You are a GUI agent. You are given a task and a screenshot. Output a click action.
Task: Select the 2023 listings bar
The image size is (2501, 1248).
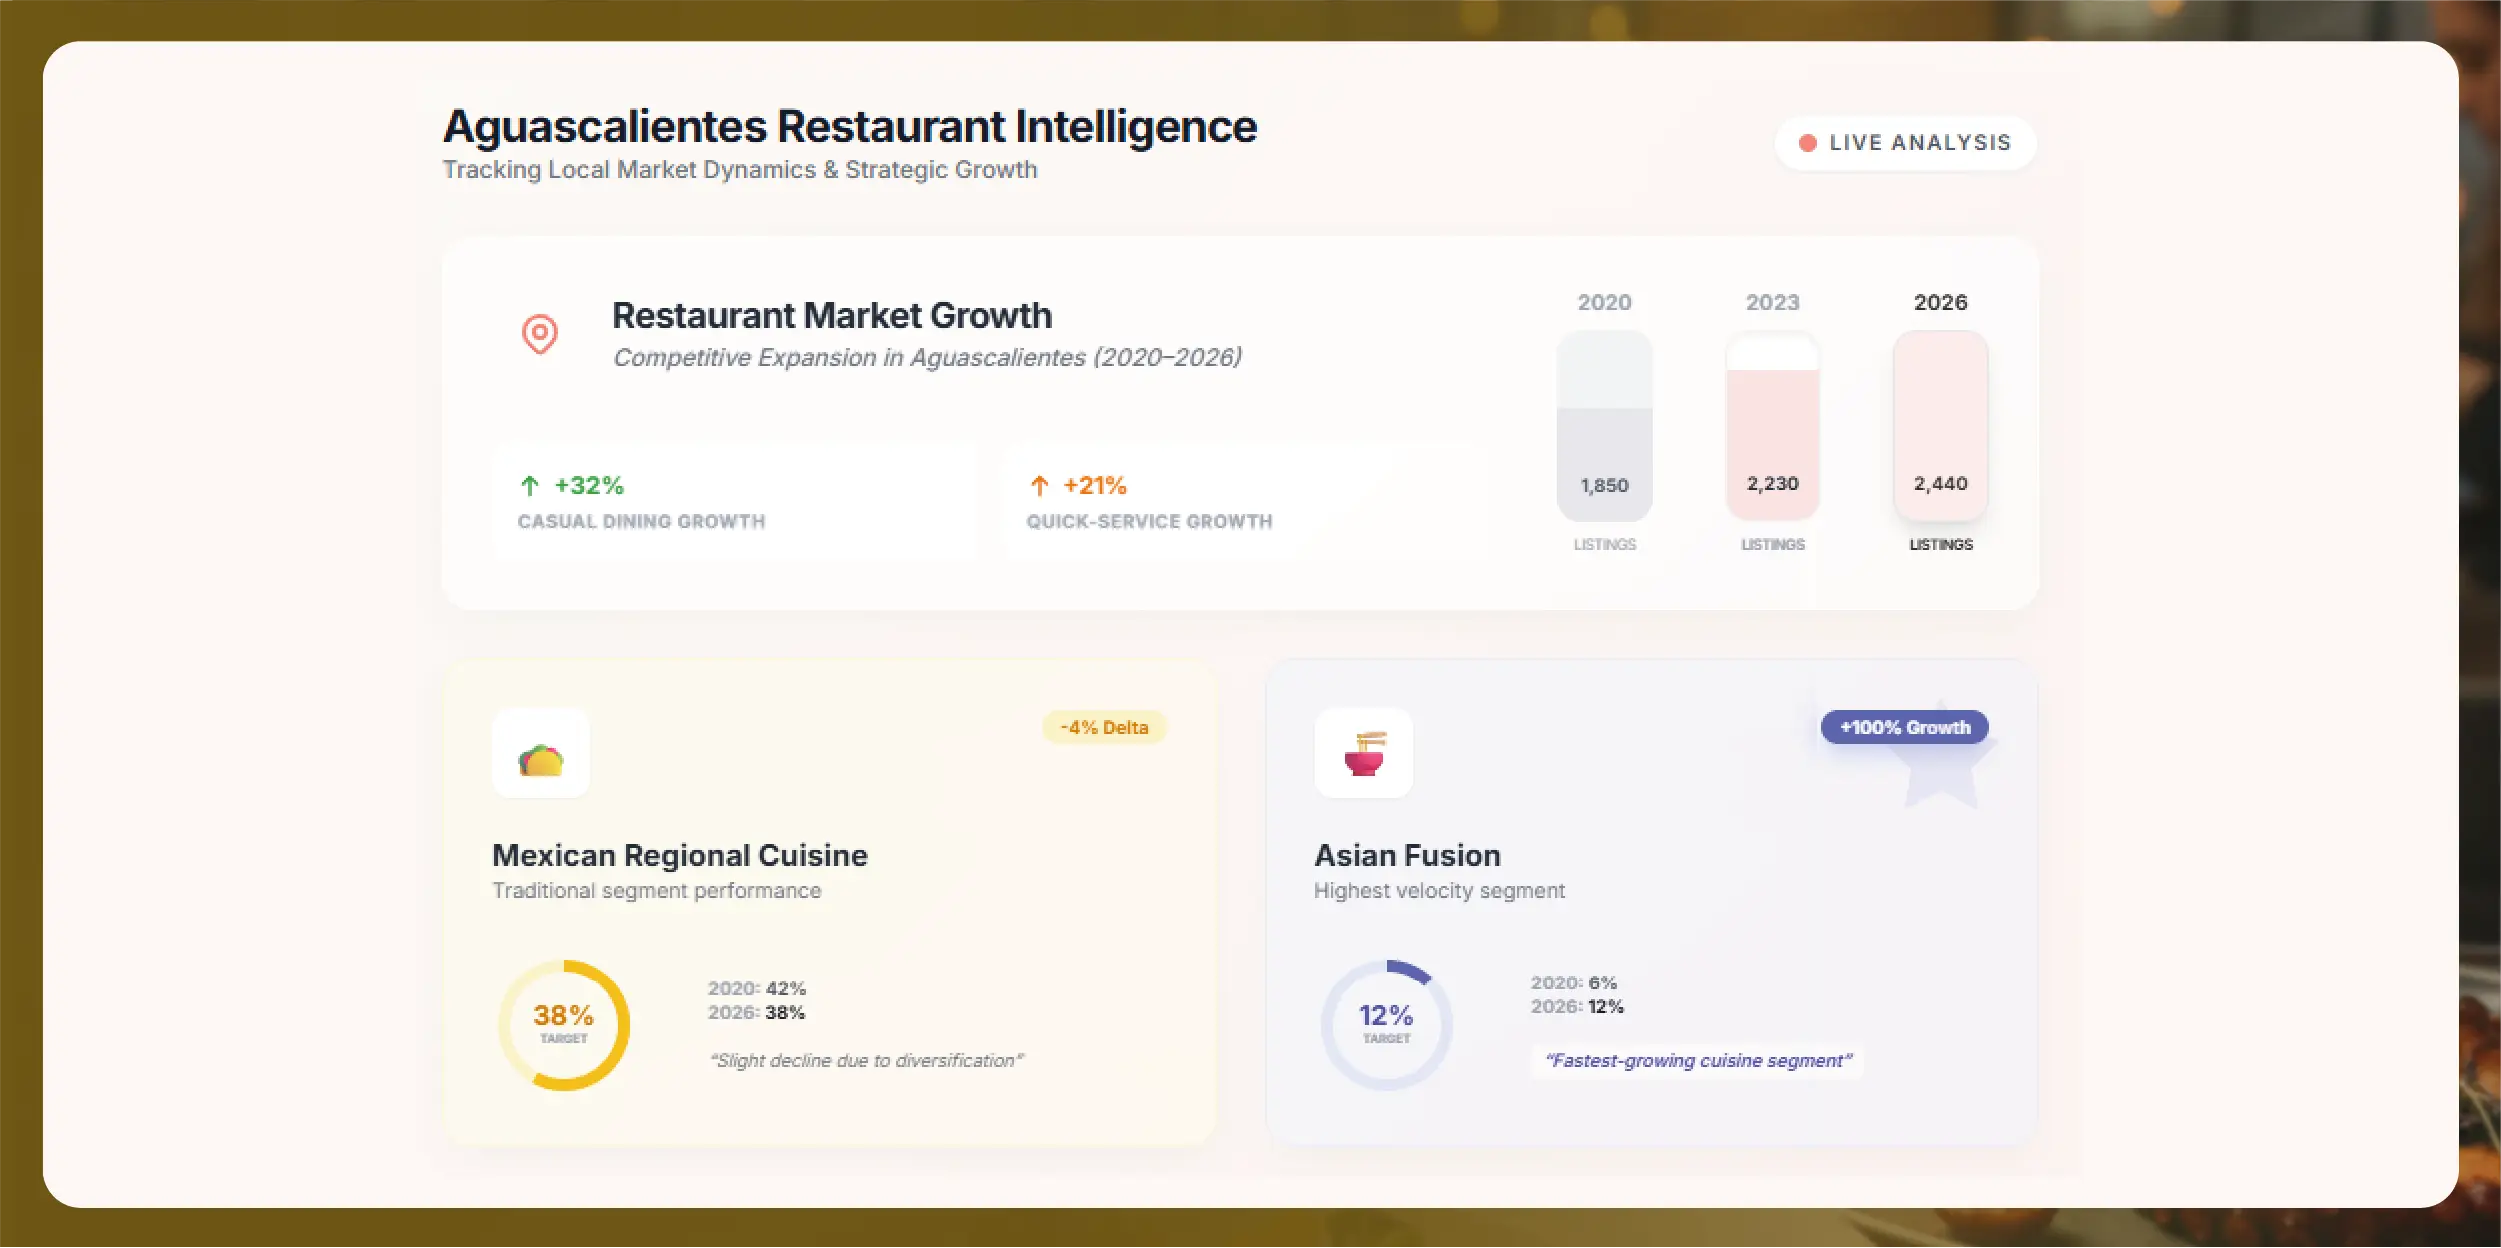(x=1772, y=426)
